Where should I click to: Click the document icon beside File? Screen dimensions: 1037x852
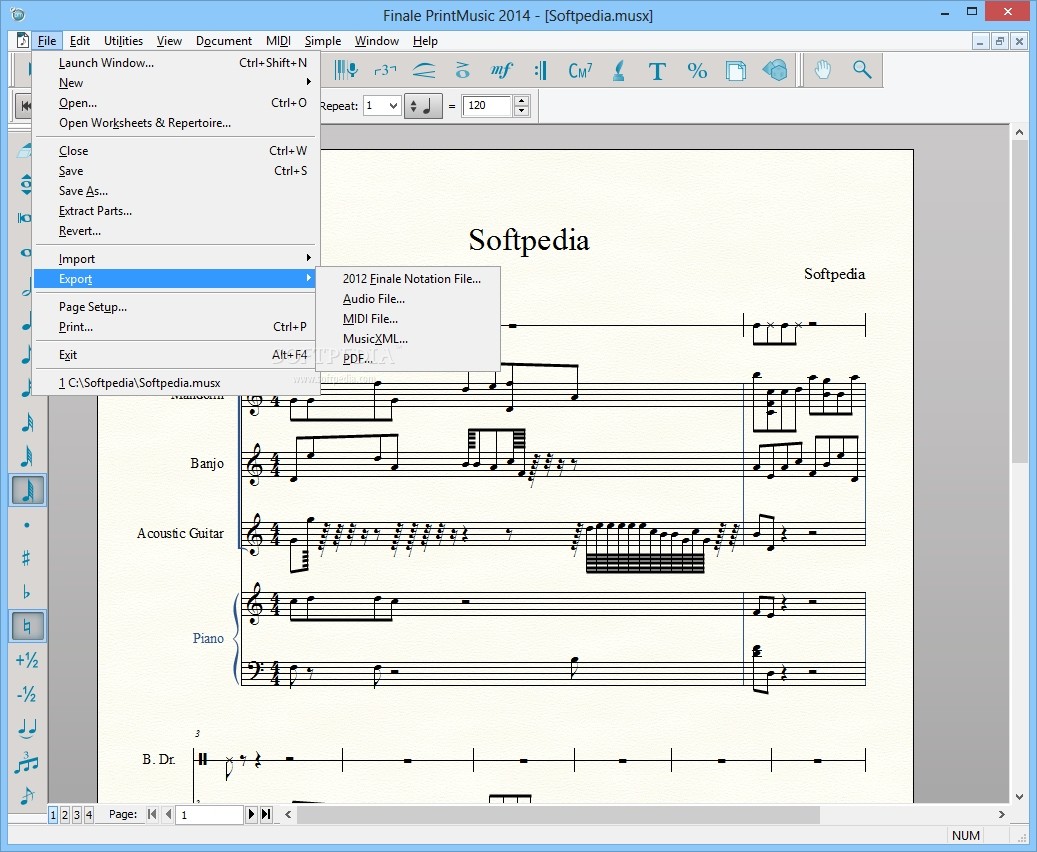point(22,40)
